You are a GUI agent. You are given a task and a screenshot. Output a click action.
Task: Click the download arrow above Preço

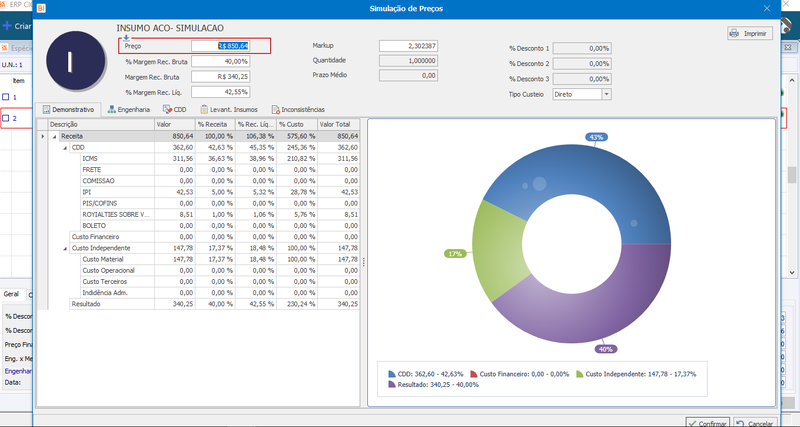[x=127, y=38]
